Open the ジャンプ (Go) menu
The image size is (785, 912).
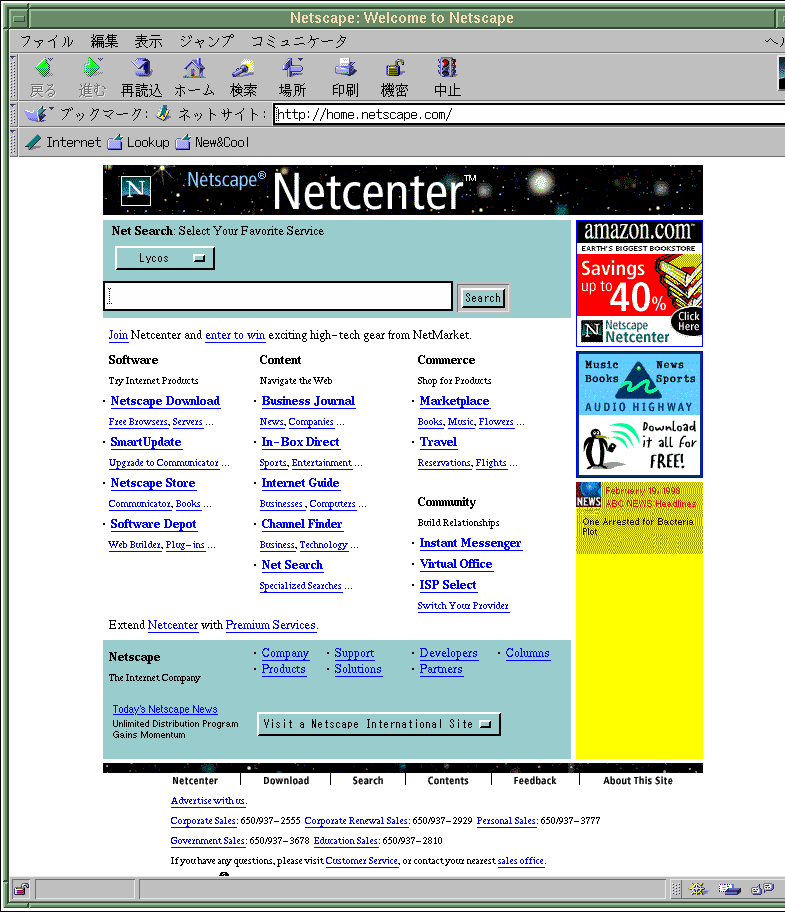click(206, 41)
